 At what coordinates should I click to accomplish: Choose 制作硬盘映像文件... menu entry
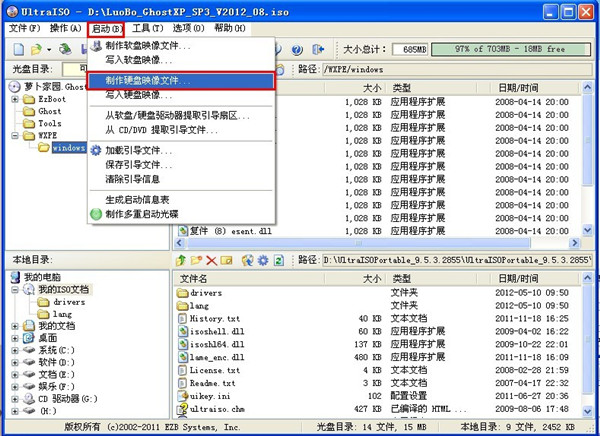click(181, 81)
